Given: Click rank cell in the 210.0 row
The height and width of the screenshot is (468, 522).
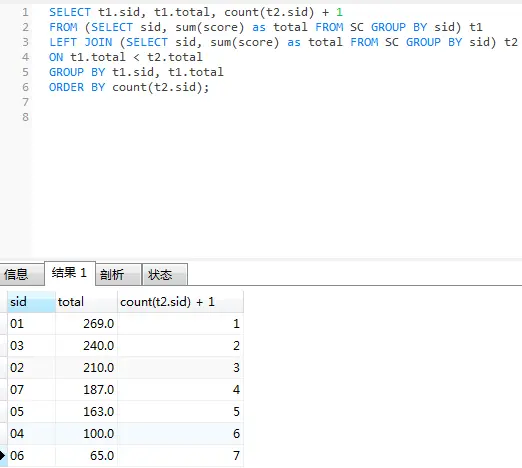Looking at the screenshot, I should pos(180,368).
